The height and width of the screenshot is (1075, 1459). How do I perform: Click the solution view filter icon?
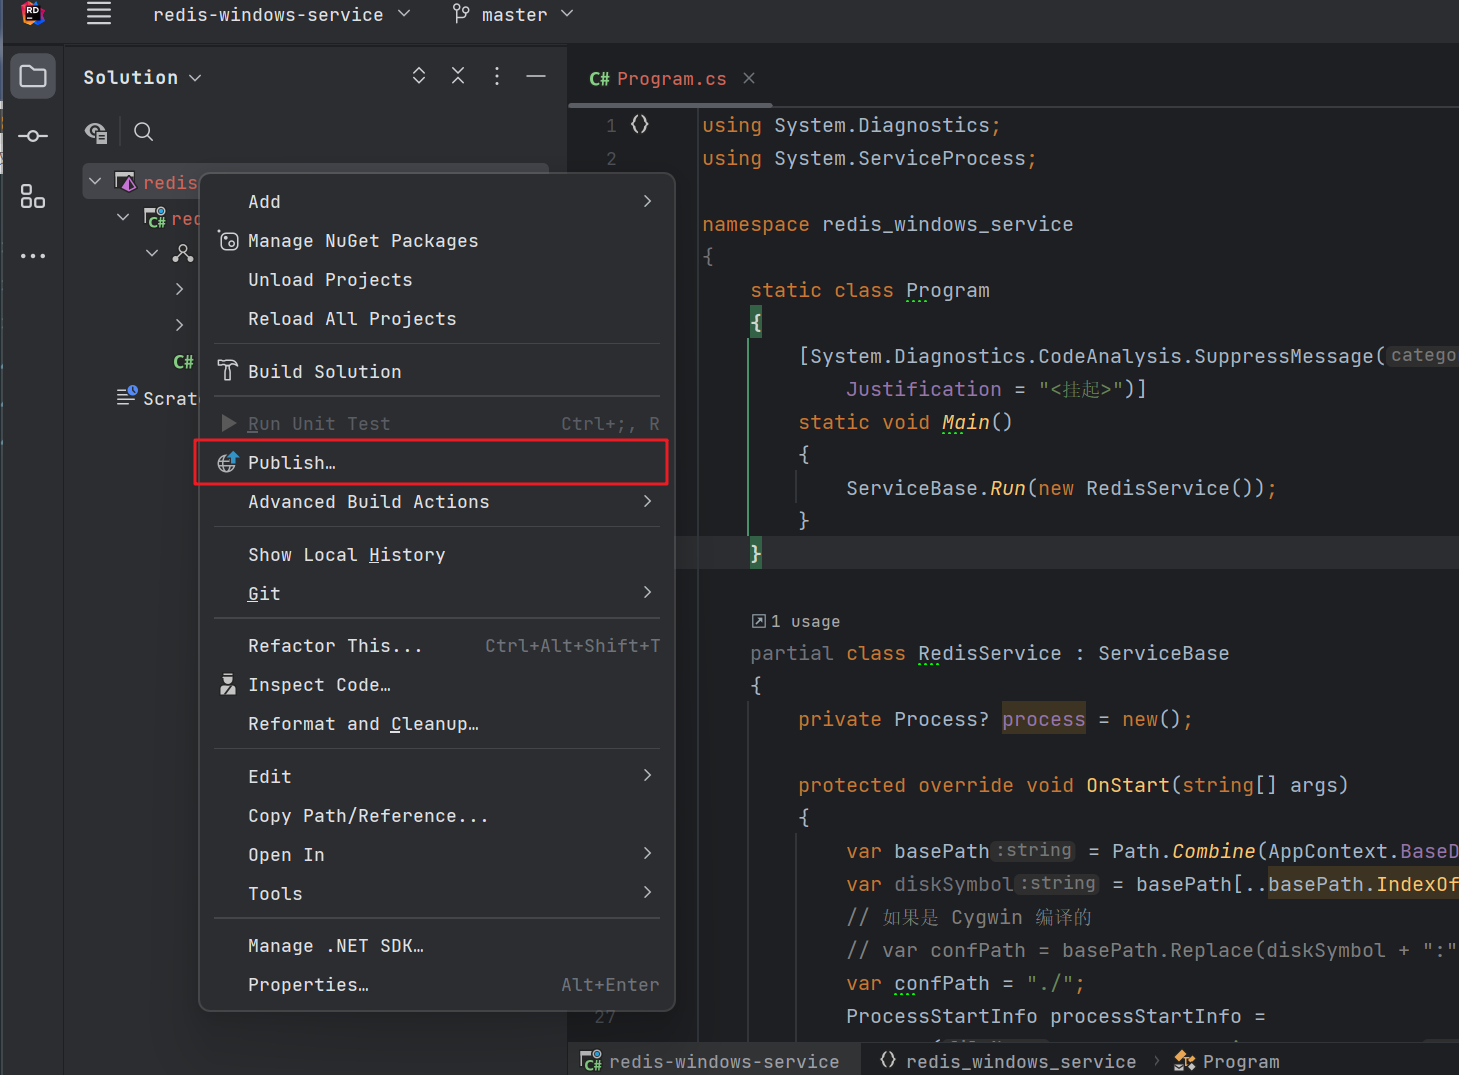click(x=96, y=132)
